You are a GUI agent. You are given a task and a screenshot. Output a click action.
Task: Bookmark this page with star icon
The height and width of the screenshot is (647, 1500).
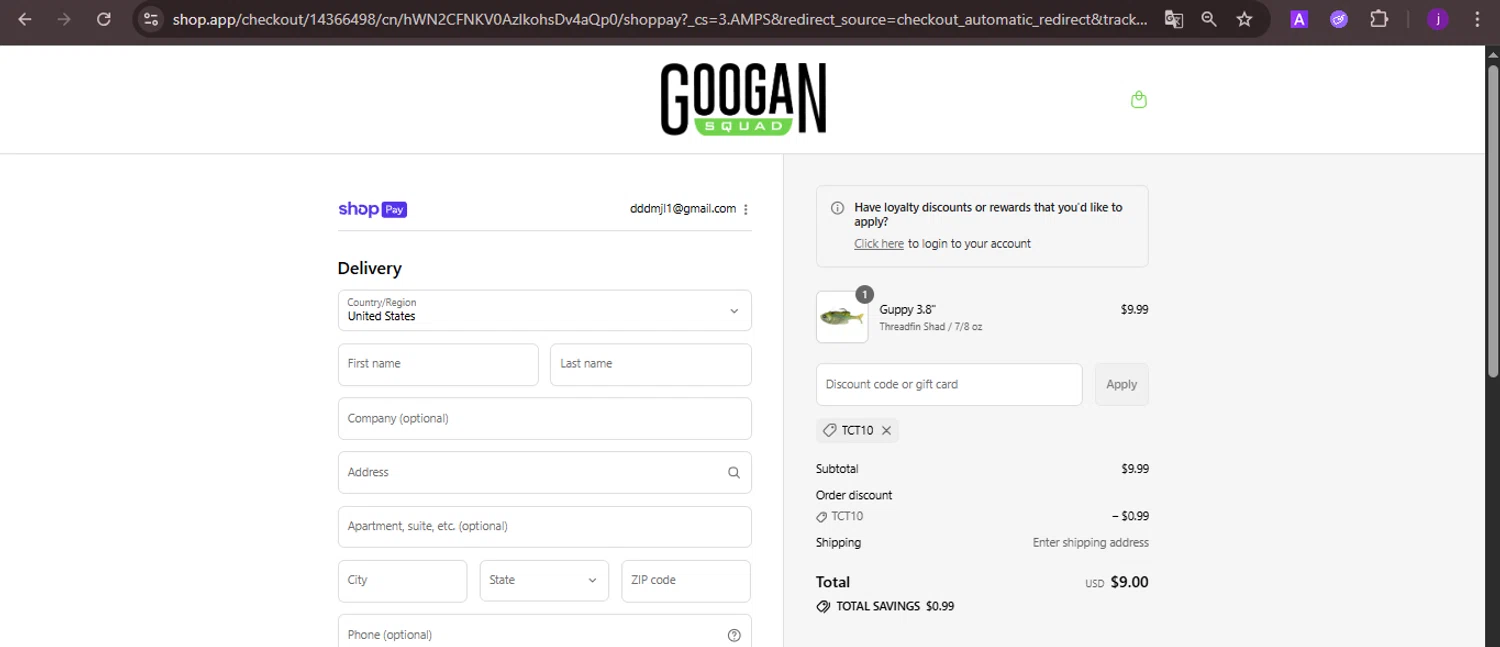1244,19
